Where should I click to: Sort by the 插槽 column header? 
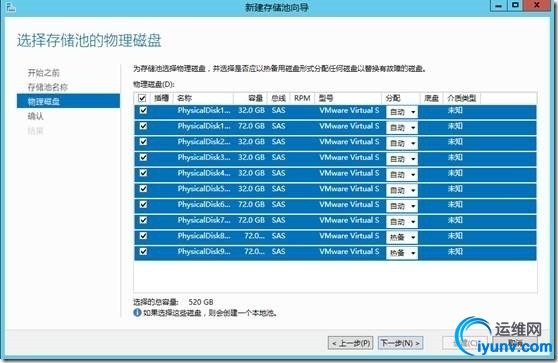coord(161,98)
